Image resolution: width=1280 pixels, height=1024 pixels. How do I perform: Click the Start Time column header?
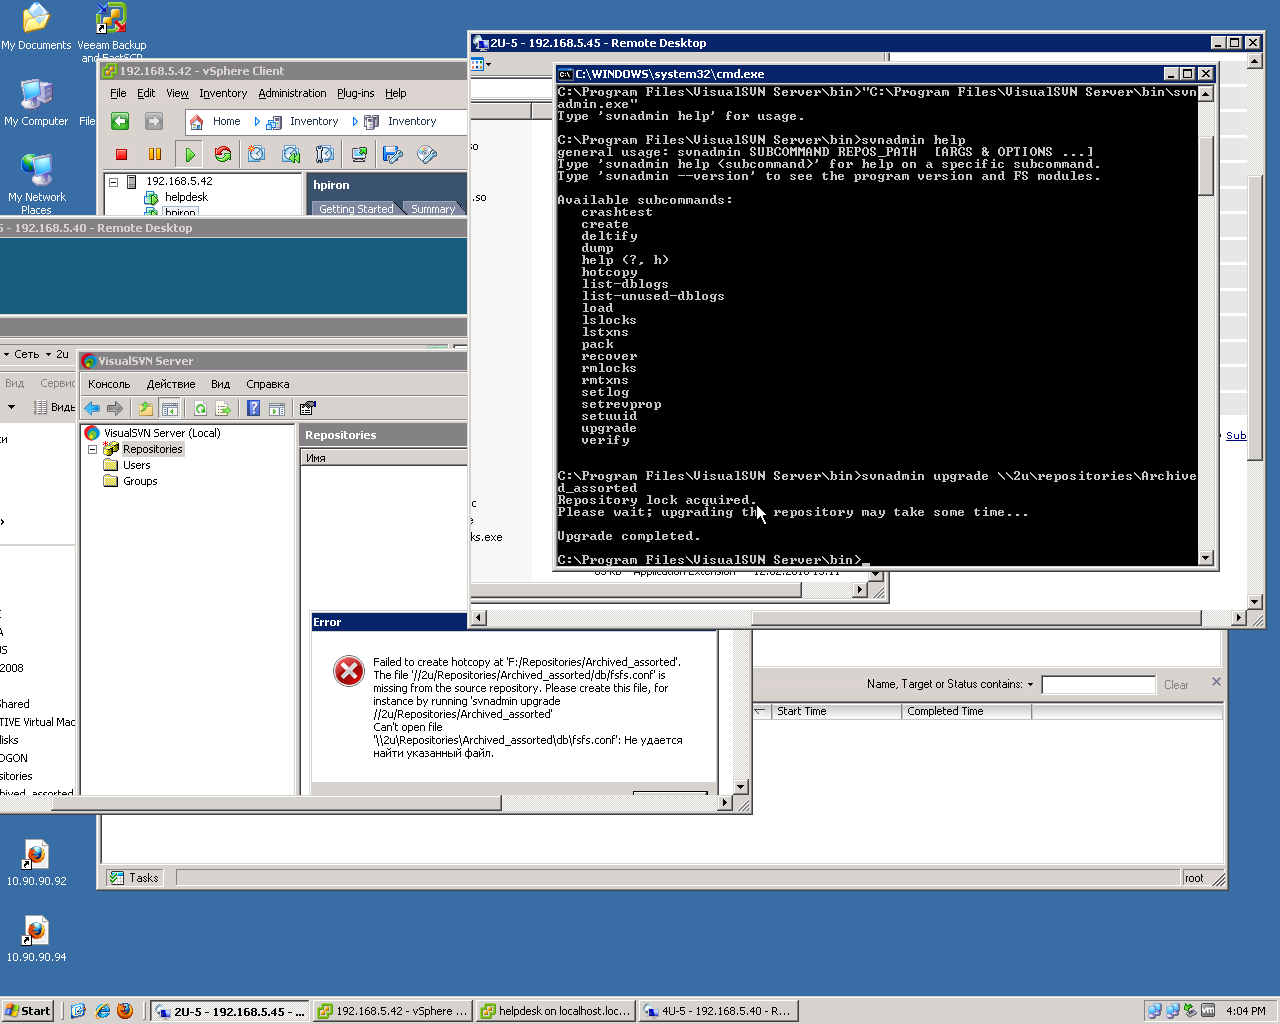click(x=835, y=712)
